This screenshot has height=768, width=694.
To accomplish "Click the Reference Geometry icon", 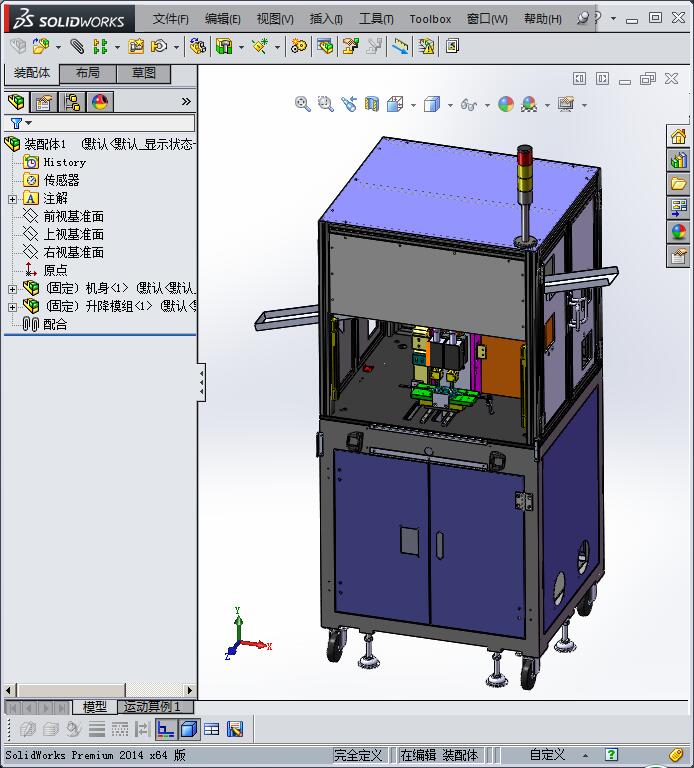I will pos(260,47).
